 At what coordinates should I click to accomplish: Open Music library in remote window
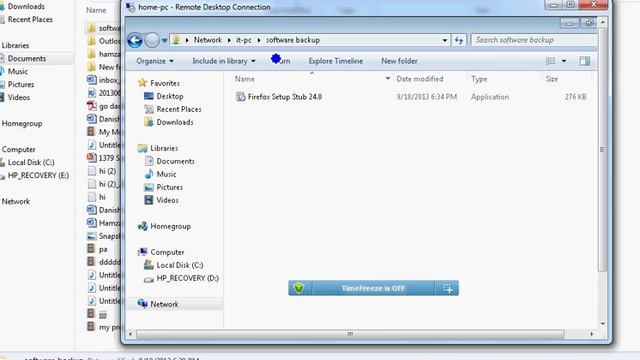(167, 174)
